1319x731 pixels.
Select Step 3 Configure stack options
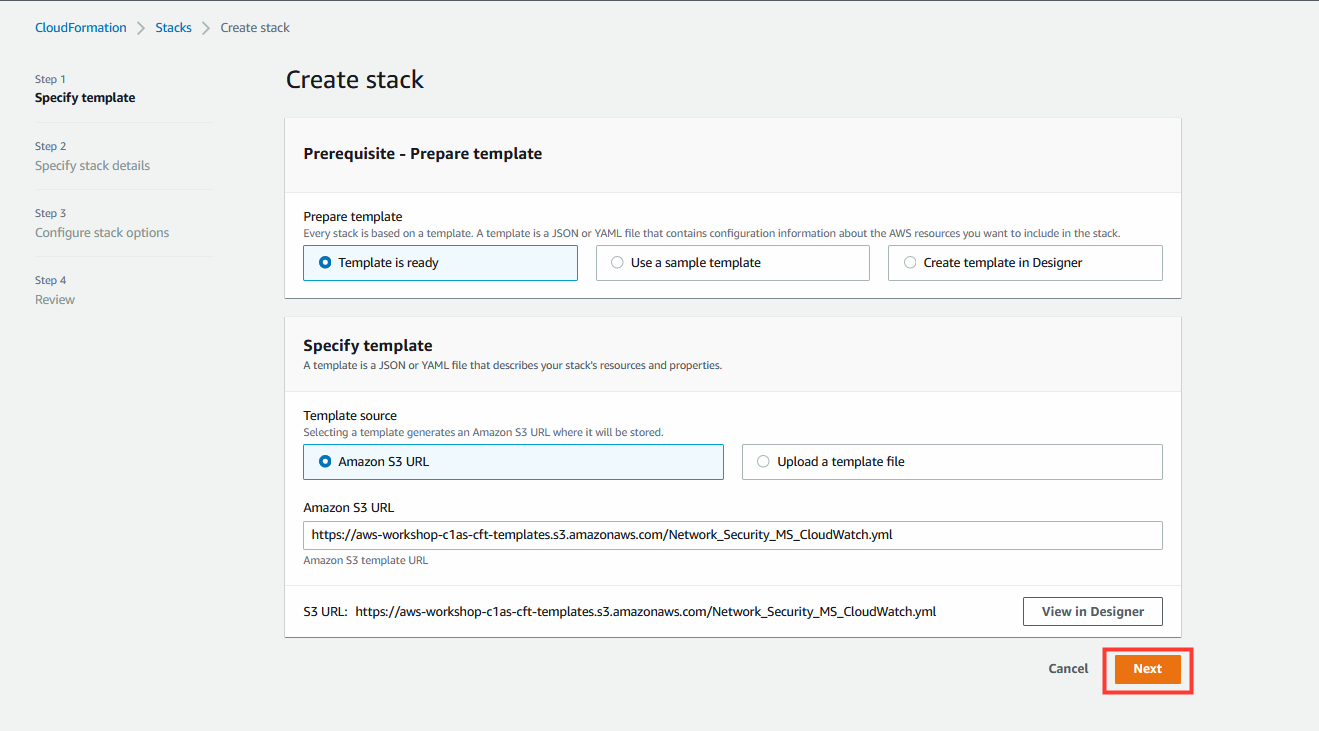(102, 224)
